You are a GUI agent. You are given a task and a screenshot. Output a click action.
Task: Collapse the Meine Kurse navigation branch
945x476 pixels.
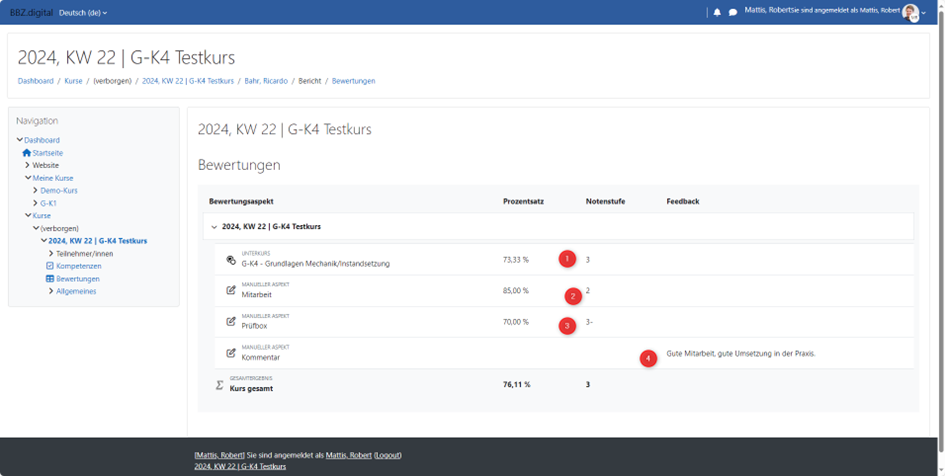coord(28,178)
